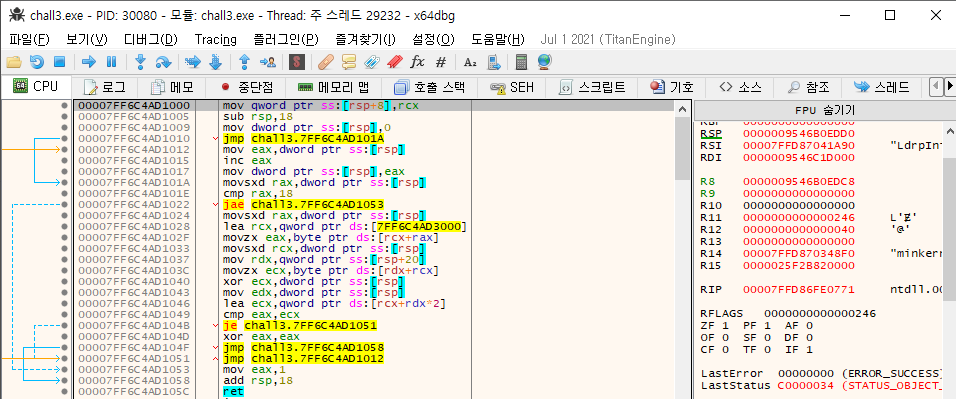956x399 pixels.
Task: Switch to the SEH tab
Action: tap(512, 87)
